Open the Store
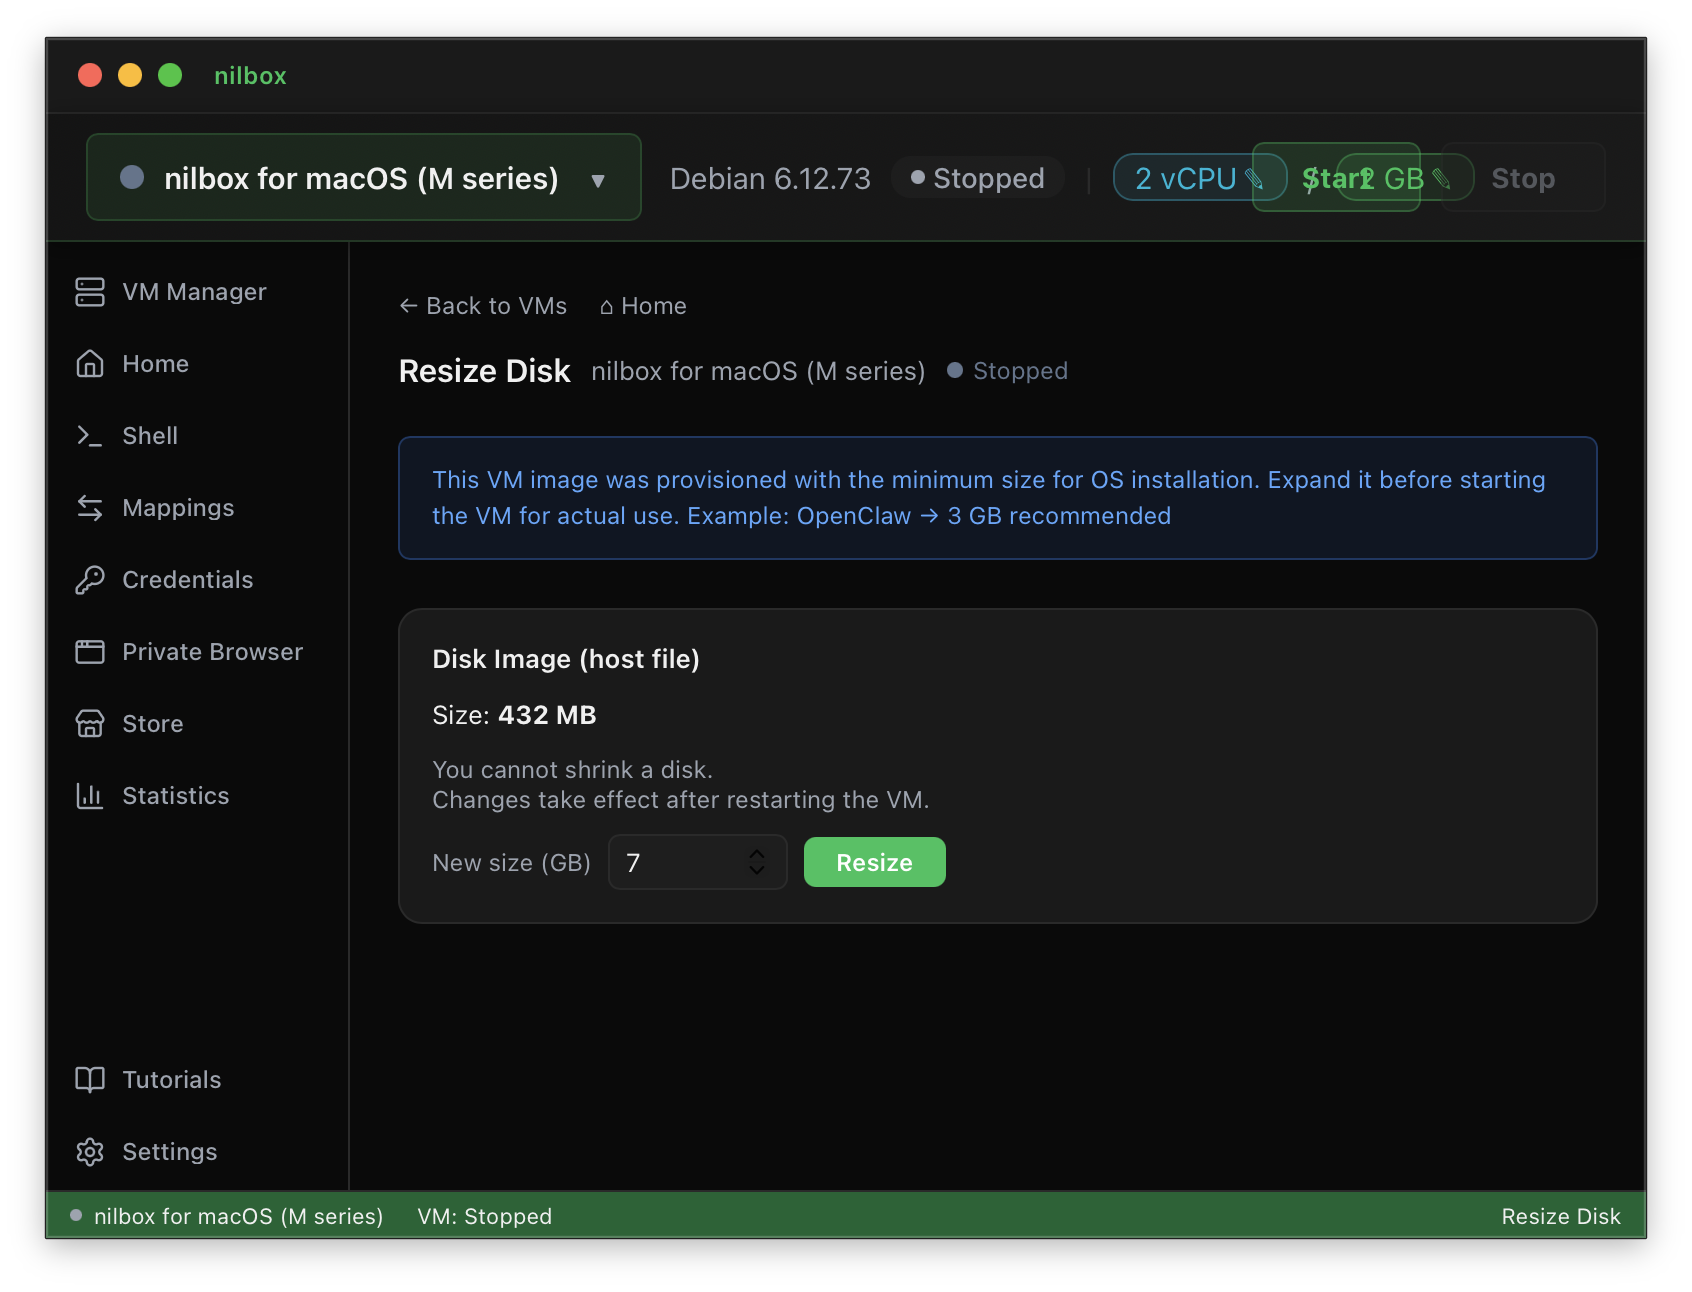Screen dimensions: 1692x1292 coord(152,723)
